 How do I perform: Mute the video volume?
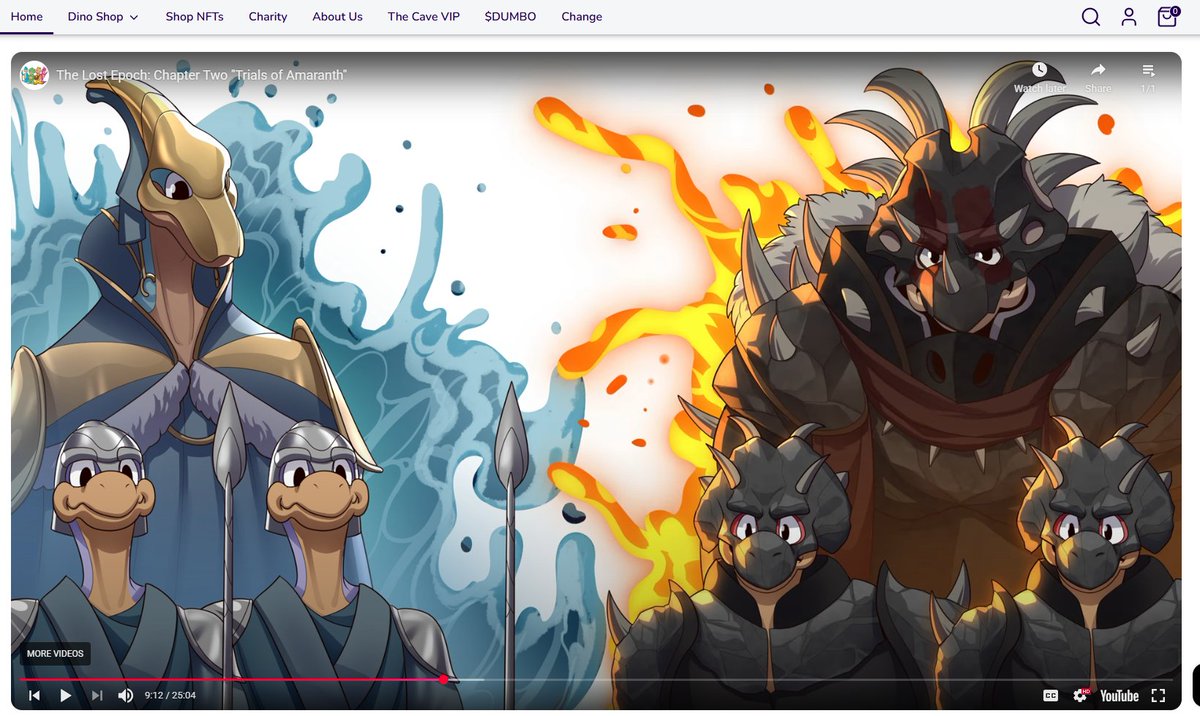pos(126,695)
